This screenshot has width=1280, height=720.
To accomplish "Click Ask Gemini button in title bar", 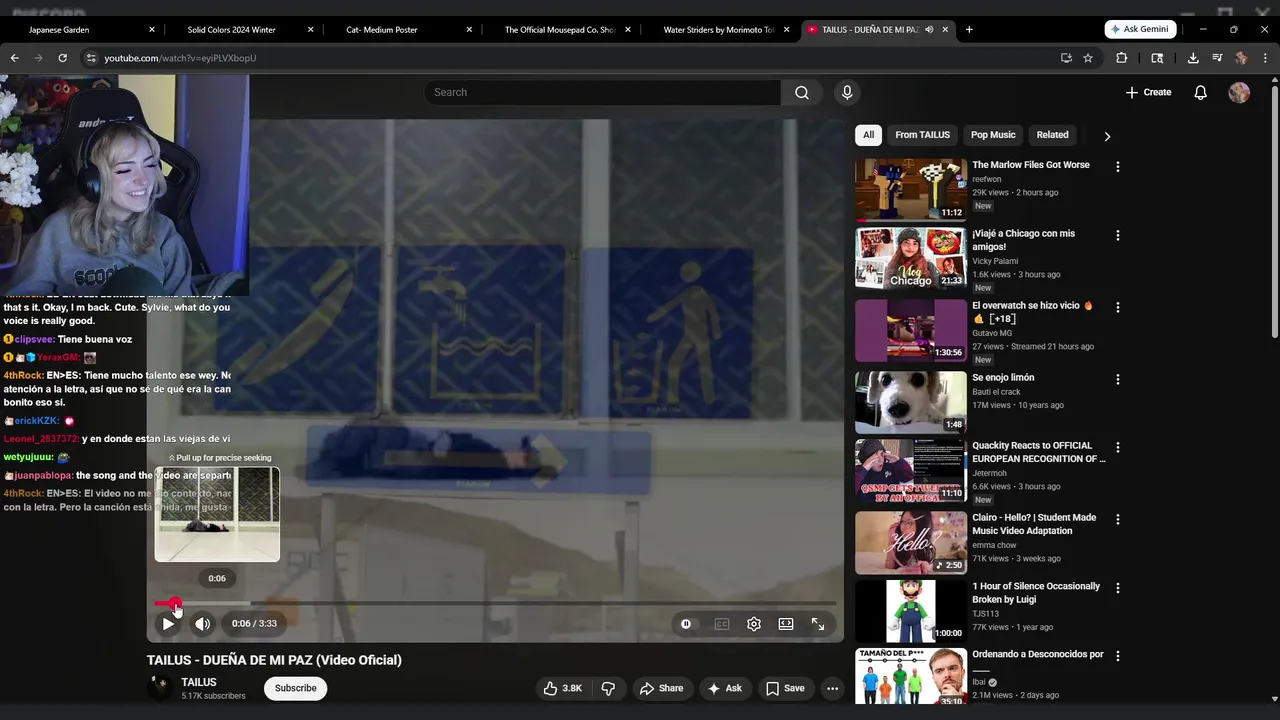I will tap(1140, 30).
